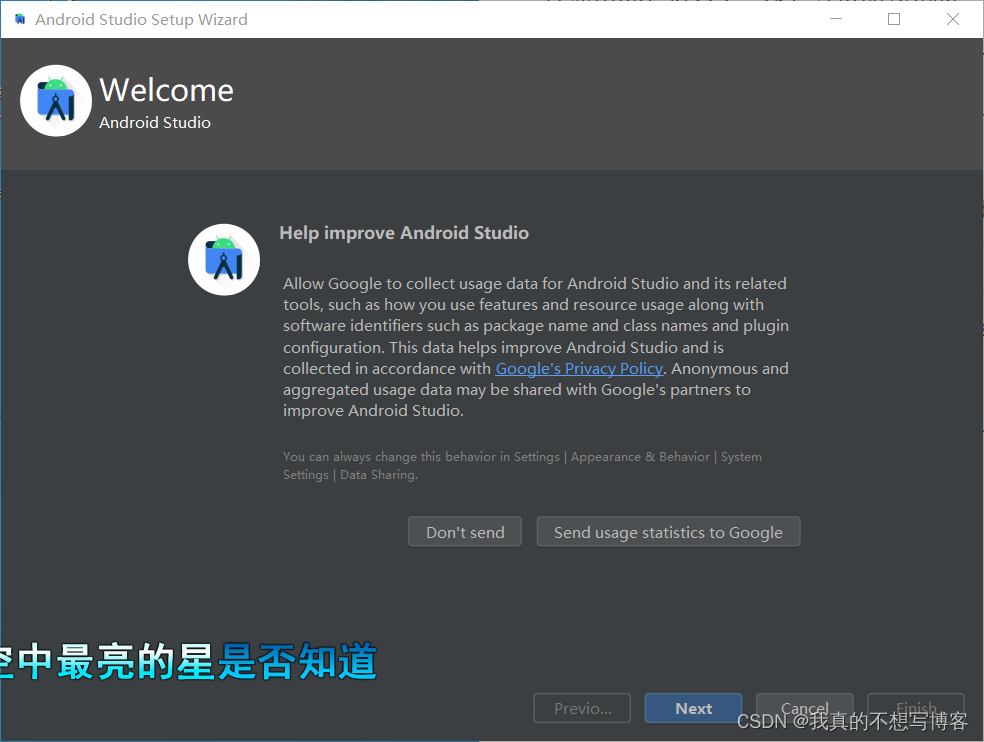Choose Send usage statistics to Google

(668, 532)
